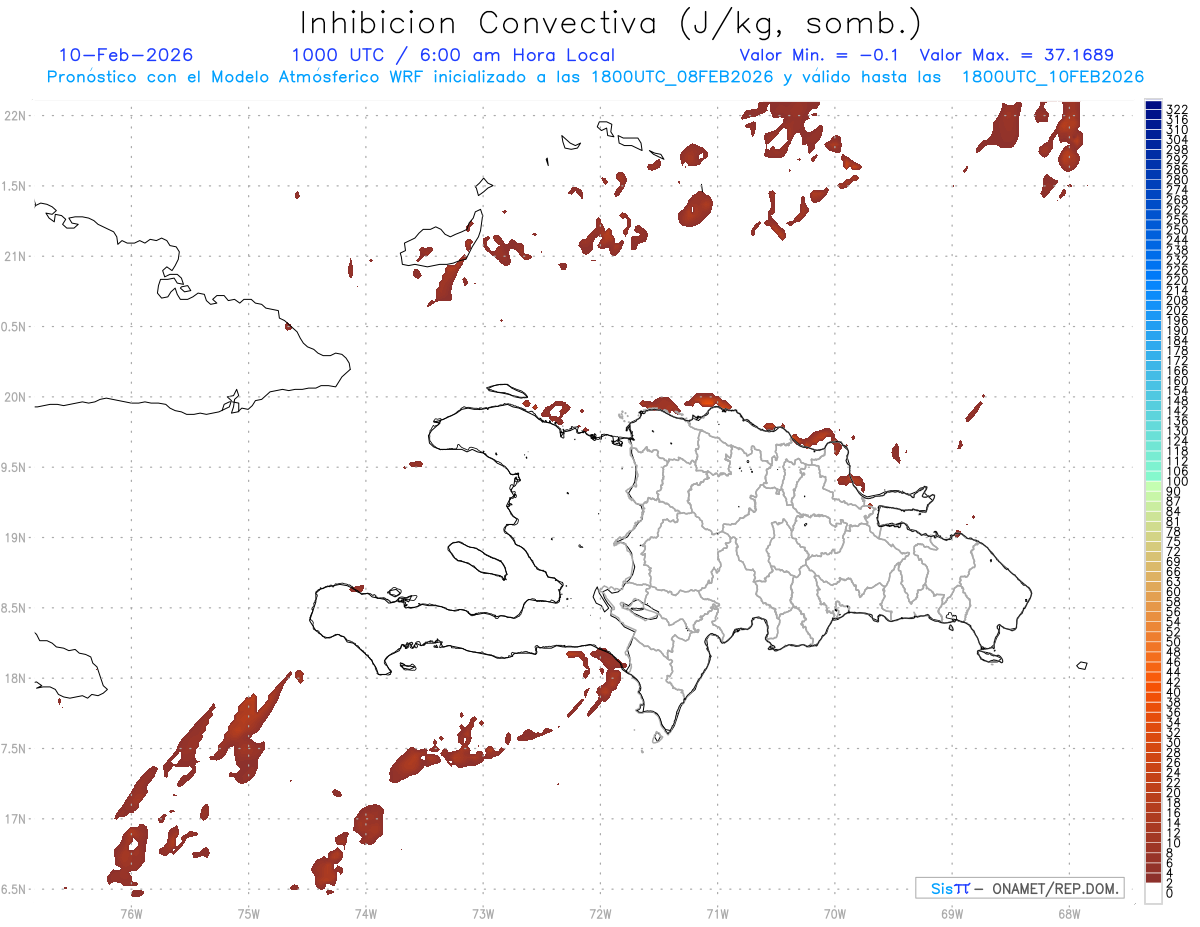Click the "20" value on the color scale
Image resolution: width=1200 pixels, height=927 pixels.
(1173, 793)
